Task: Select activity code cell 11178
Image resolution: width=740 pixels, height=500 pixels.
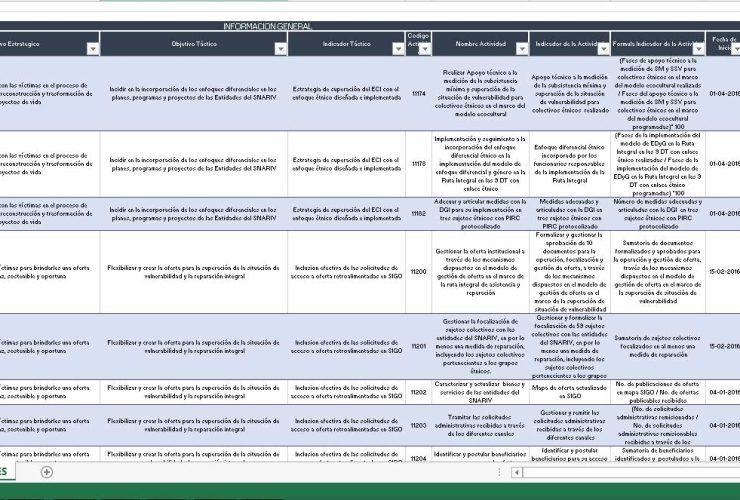Action: coord(419,164)
